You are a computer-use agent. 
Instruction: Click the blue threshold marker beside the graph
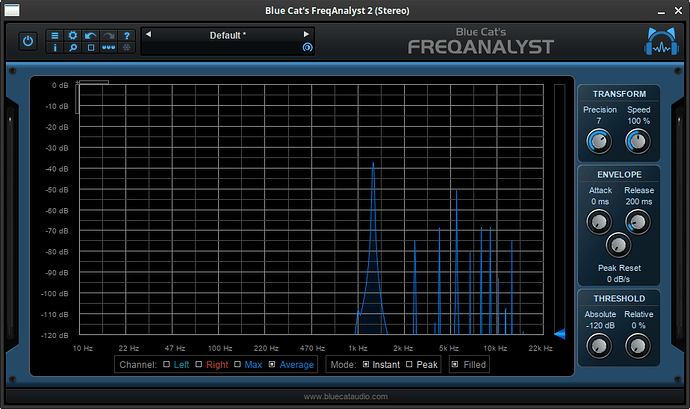(x=560, y=334)
